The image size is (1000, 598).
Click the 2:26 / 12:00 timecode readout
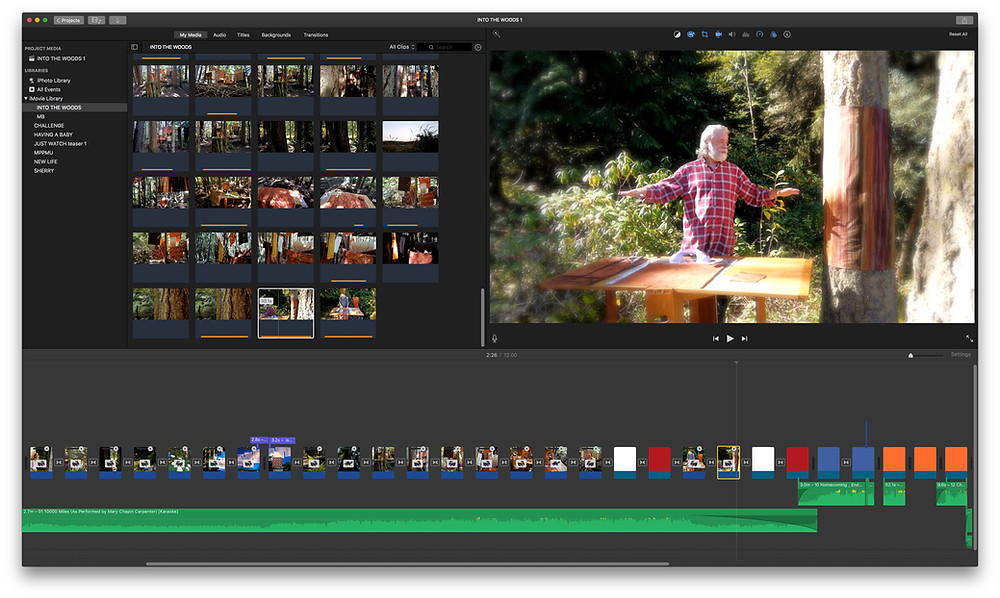[x=501, y=355]
